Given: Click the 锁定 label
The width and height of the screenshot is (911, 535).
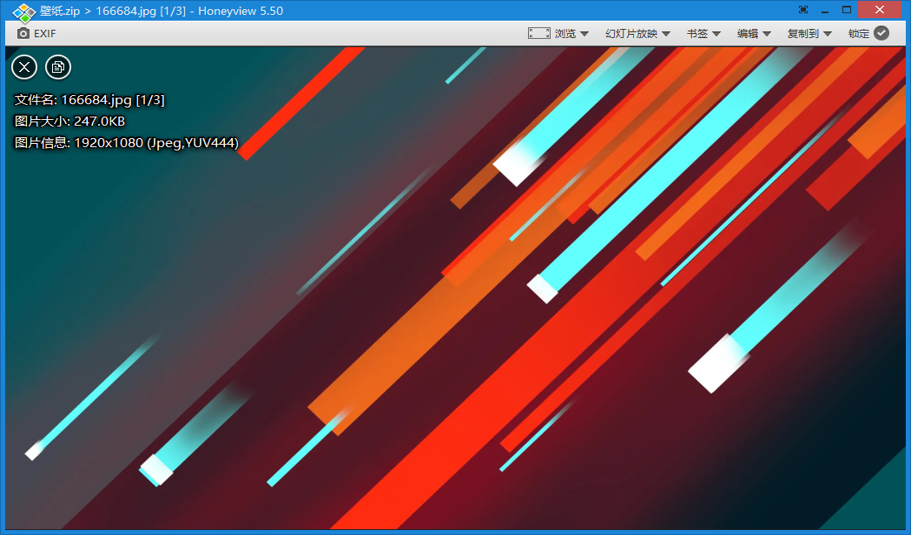Looking at the screenshot, I should pyautogui.click(x=859, y=34).
